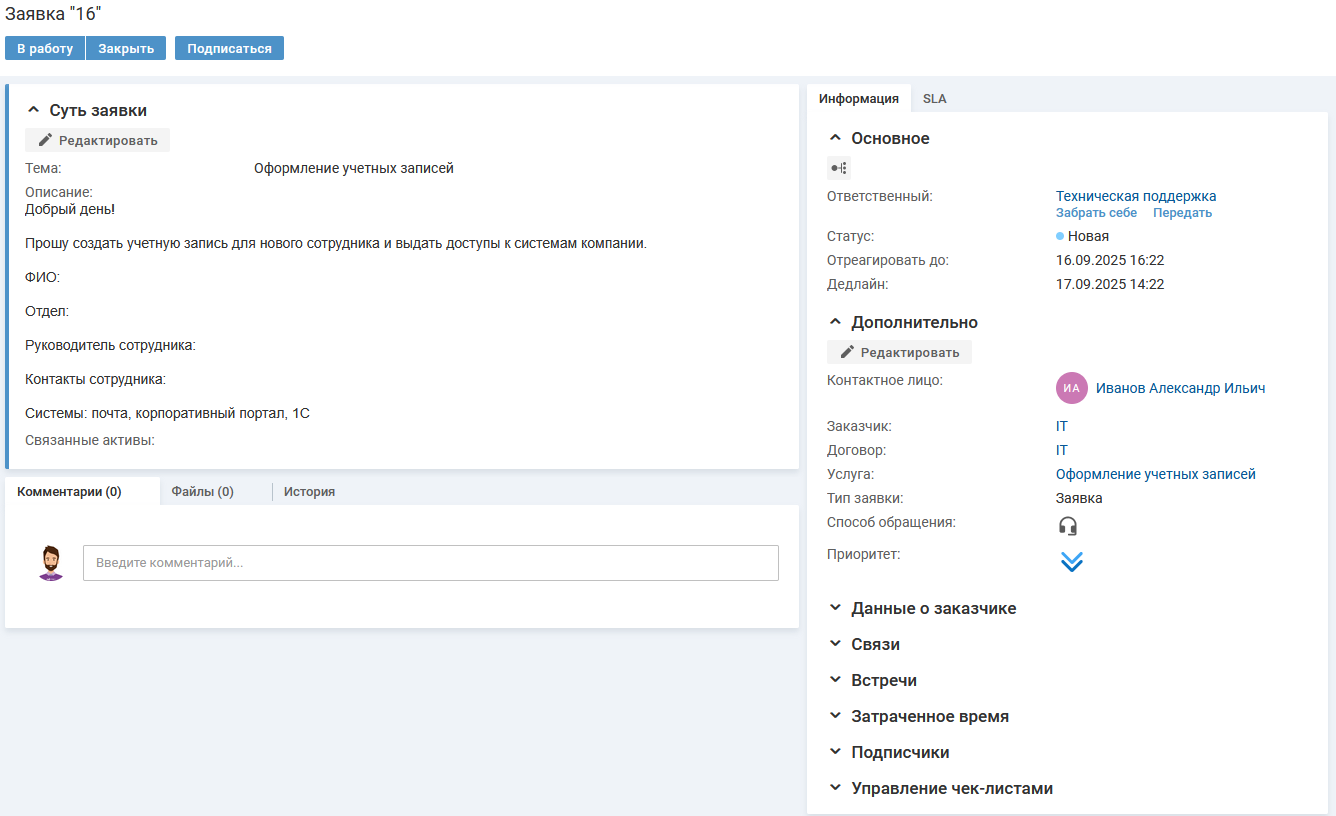Viewport: 1336px width, 816px height.
Task: Click the Забрать себе link
Action: pyautogui.click(x=1096, y=213)
